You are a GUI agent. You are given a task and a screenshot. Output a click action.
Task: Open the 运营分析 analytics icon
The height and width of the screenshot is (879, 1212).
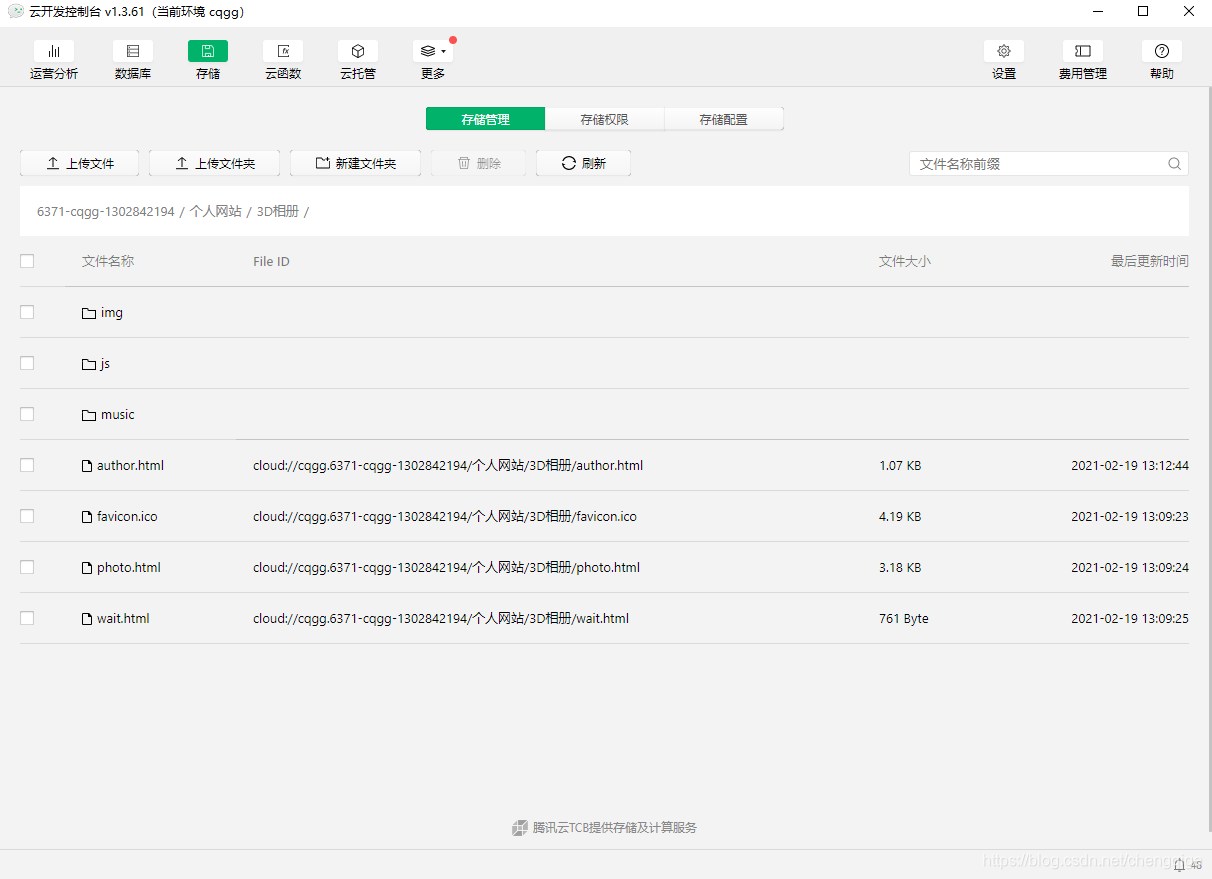click(54, 51)
